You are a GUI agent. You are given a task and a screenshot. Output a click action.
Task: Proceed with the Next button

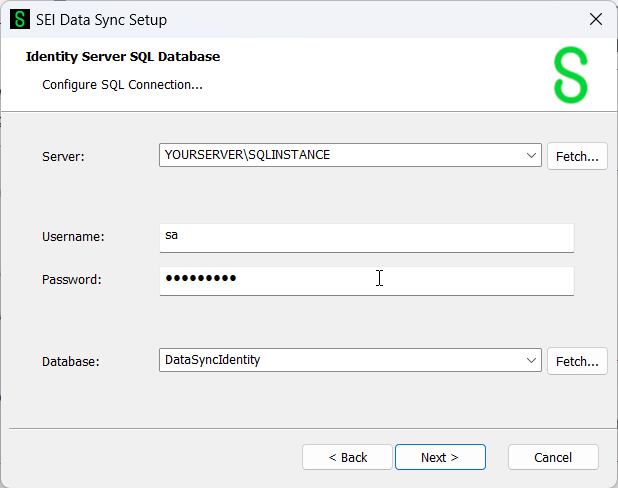pos(440,457)
